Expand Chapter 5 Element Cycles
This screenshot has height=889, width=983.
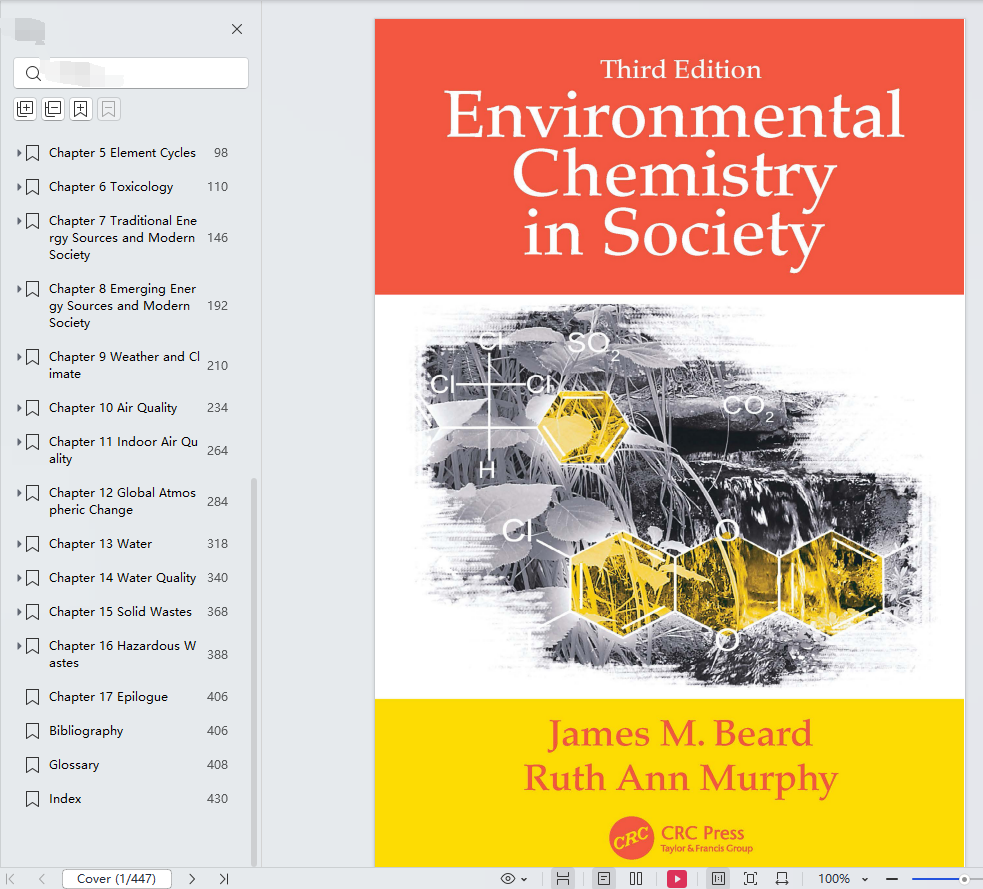19,152
